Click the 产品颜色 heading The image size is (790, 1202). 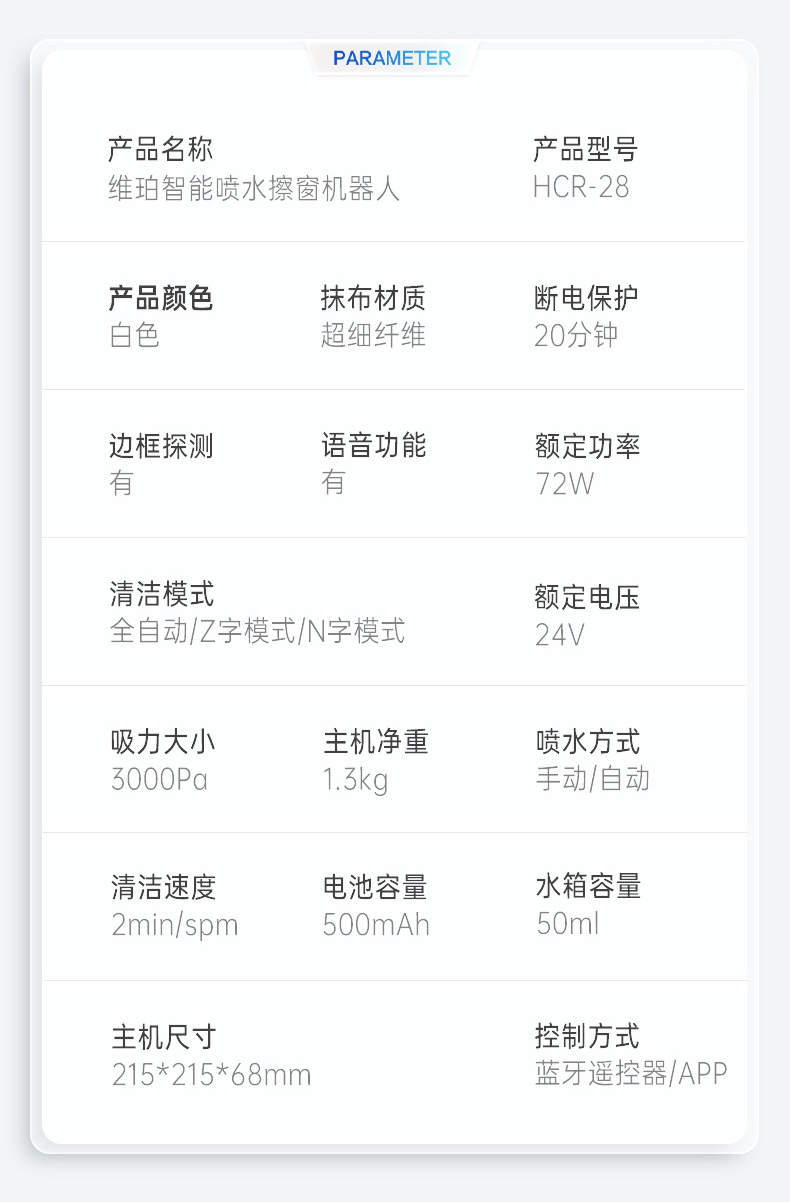point(160,298)
